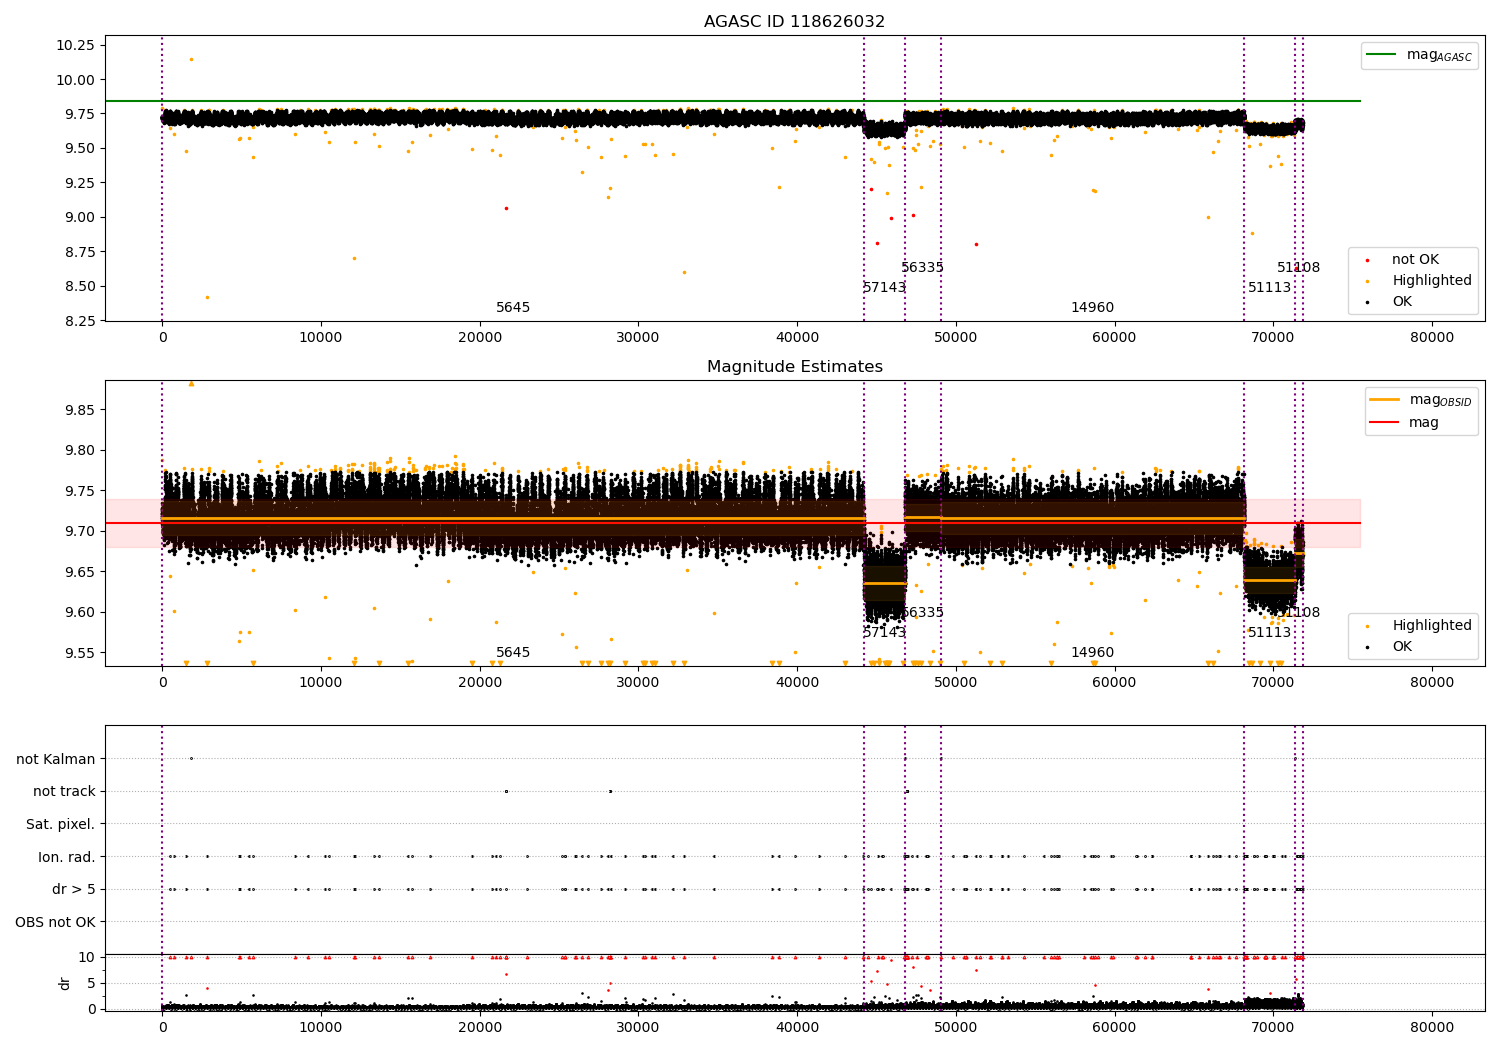The width and height of the screenshot is (1500, 1050).
Task: Click the 40000 x-tick under the top plot
Action: click(797, 338)
